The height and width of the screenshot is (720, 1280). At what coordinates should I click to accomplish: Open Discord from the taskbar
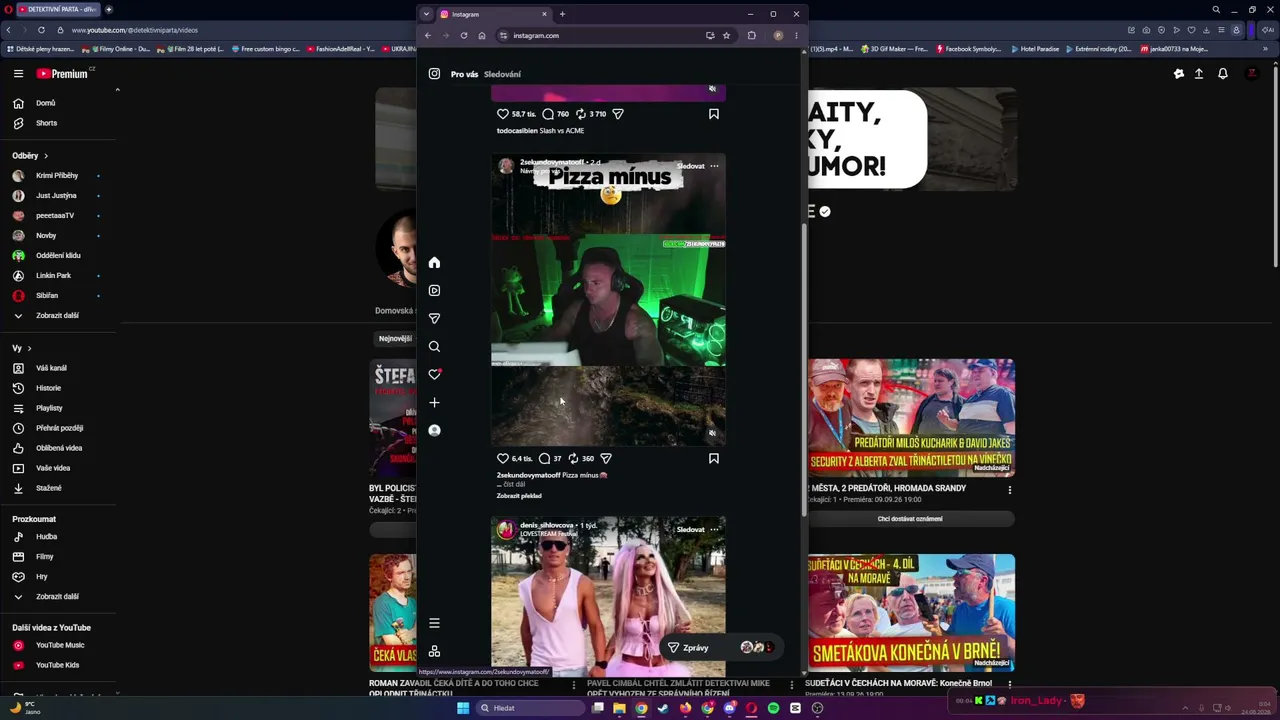click(x=729, y=708)
